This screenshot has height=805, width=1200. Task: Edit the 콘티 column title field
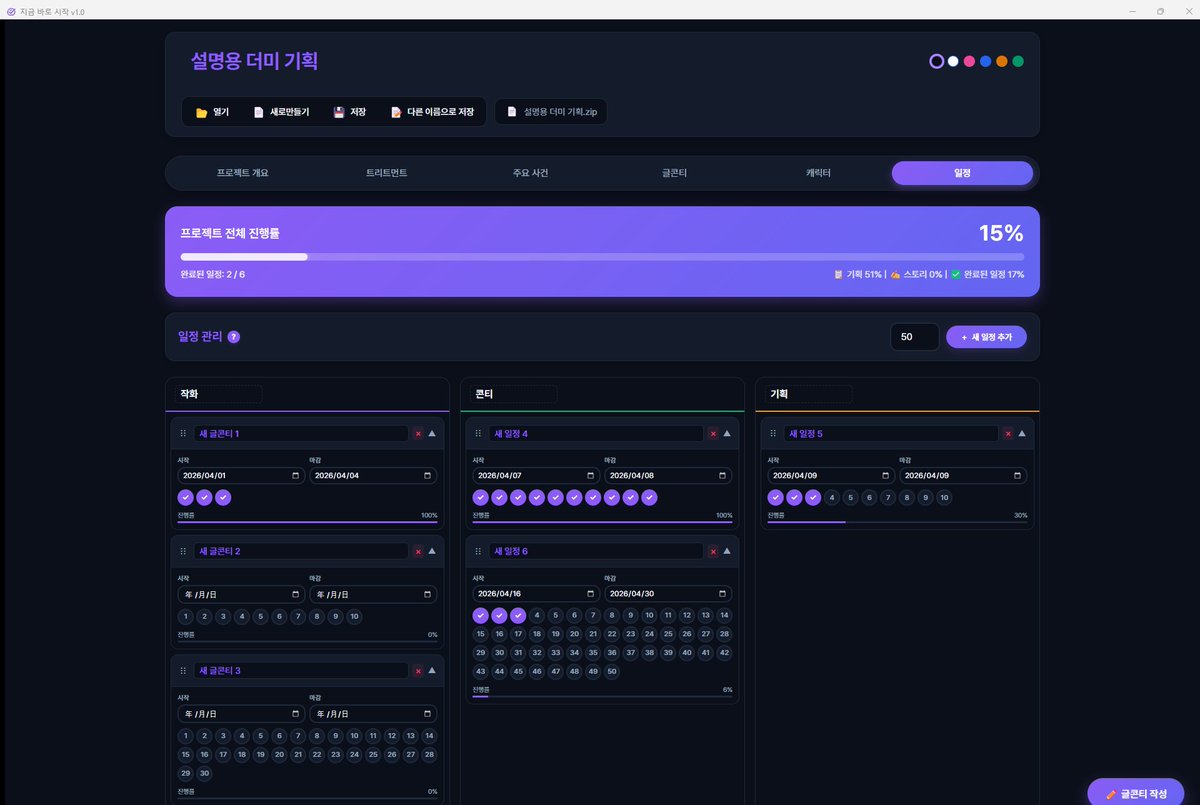[514, 394]
